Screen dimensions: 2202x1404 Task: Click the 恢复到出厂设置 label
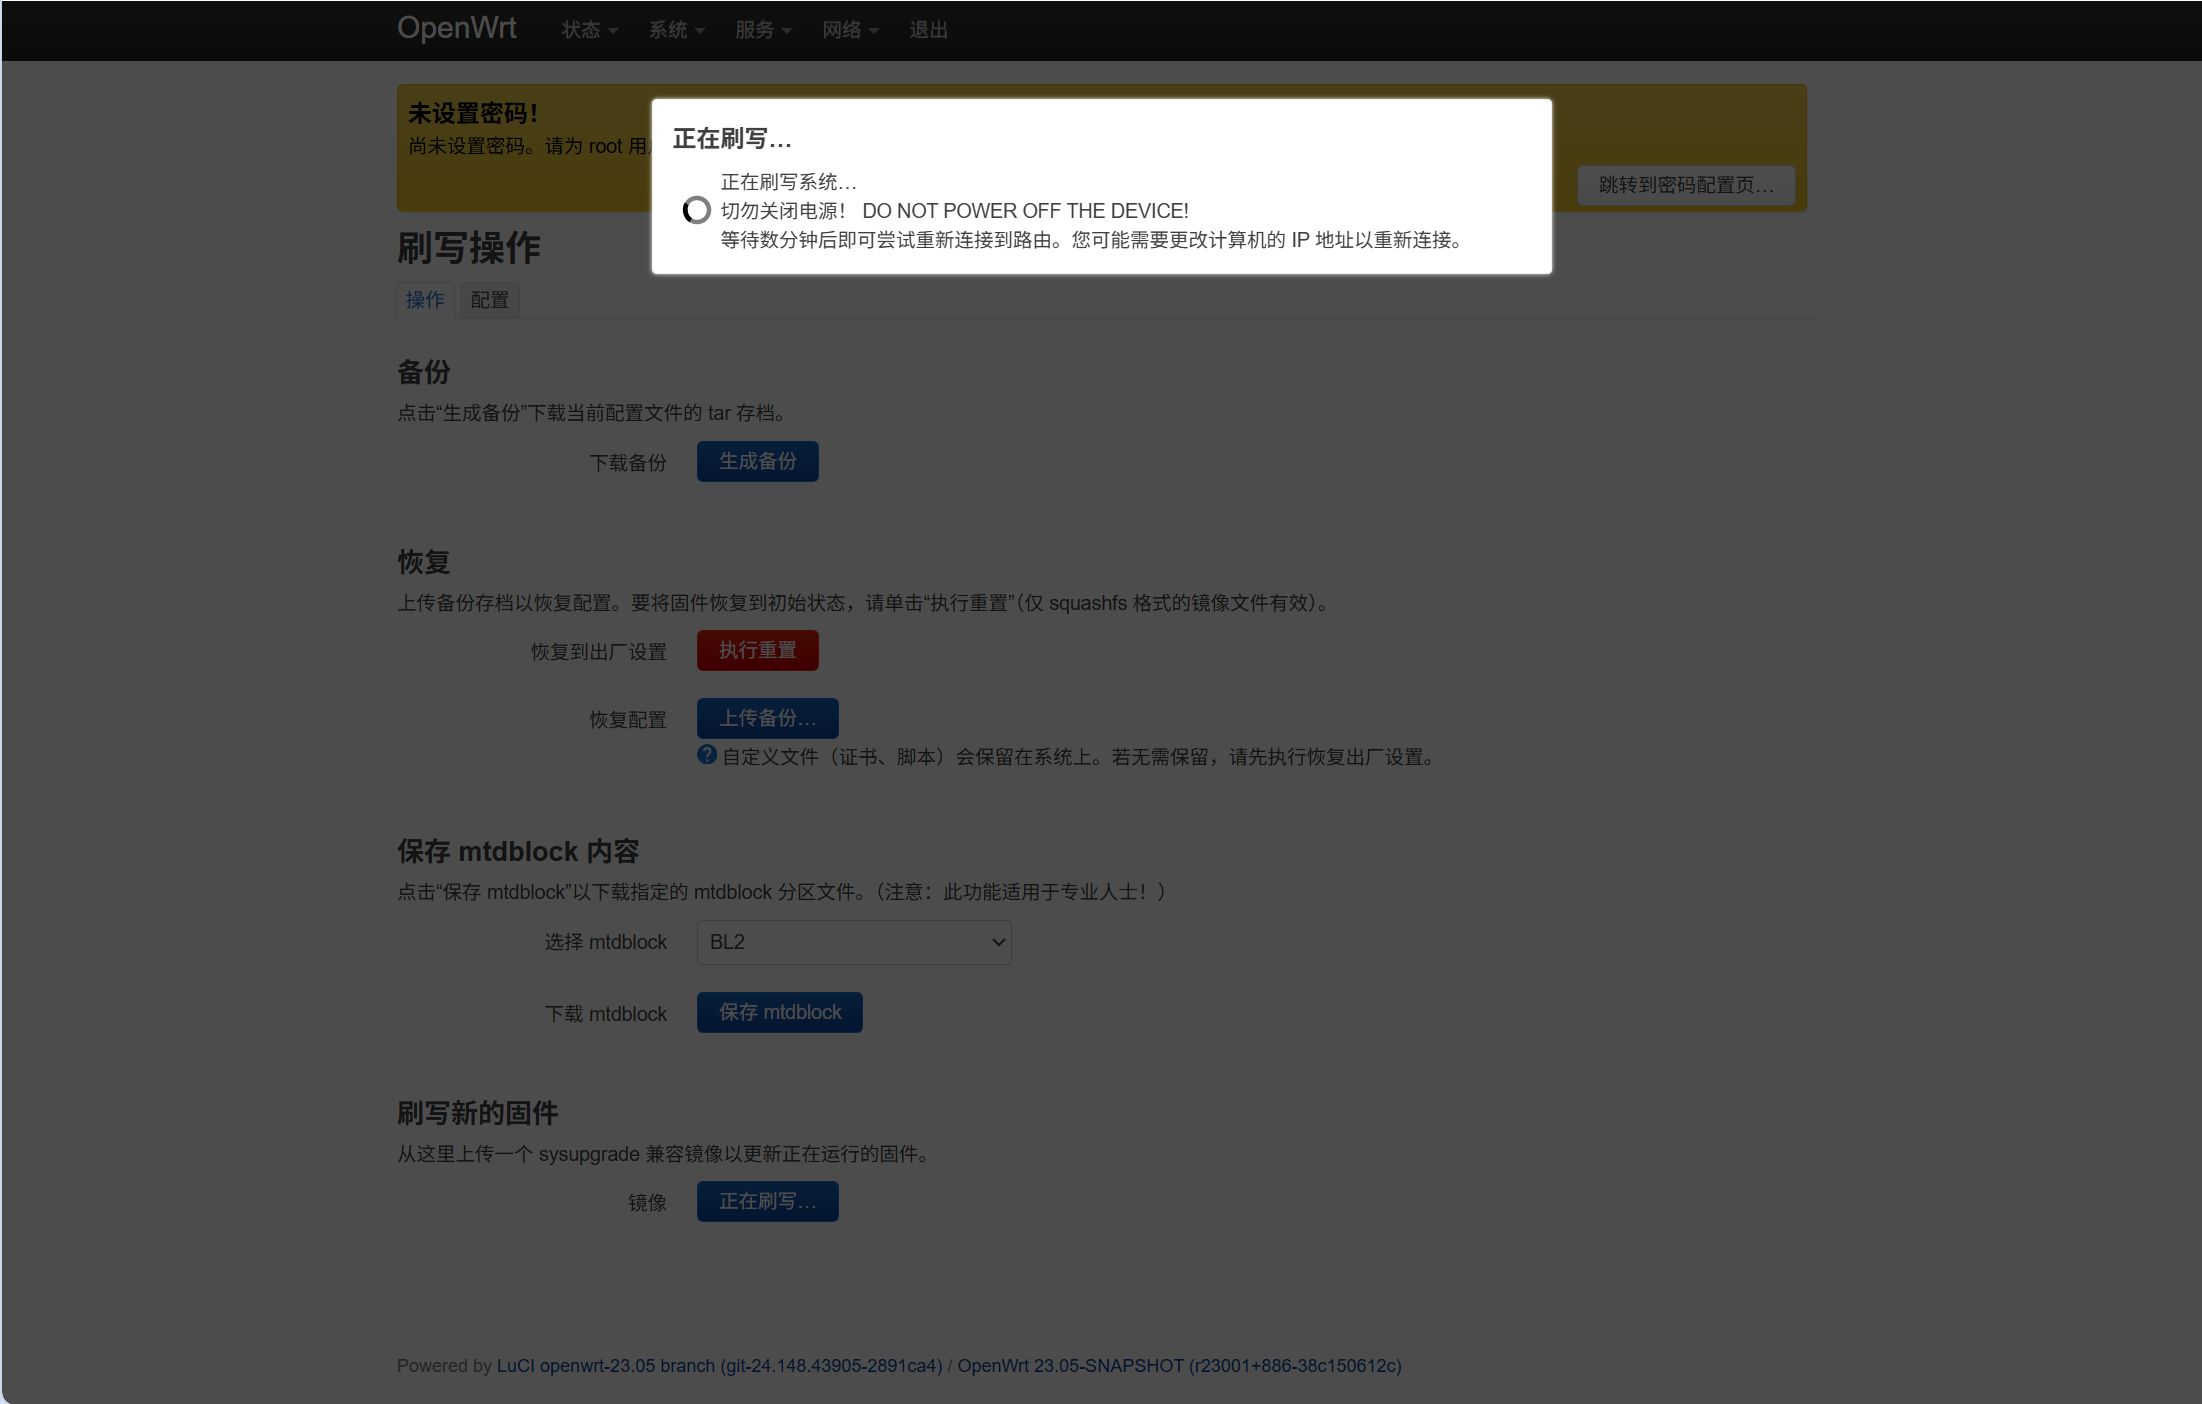[599, 652]
